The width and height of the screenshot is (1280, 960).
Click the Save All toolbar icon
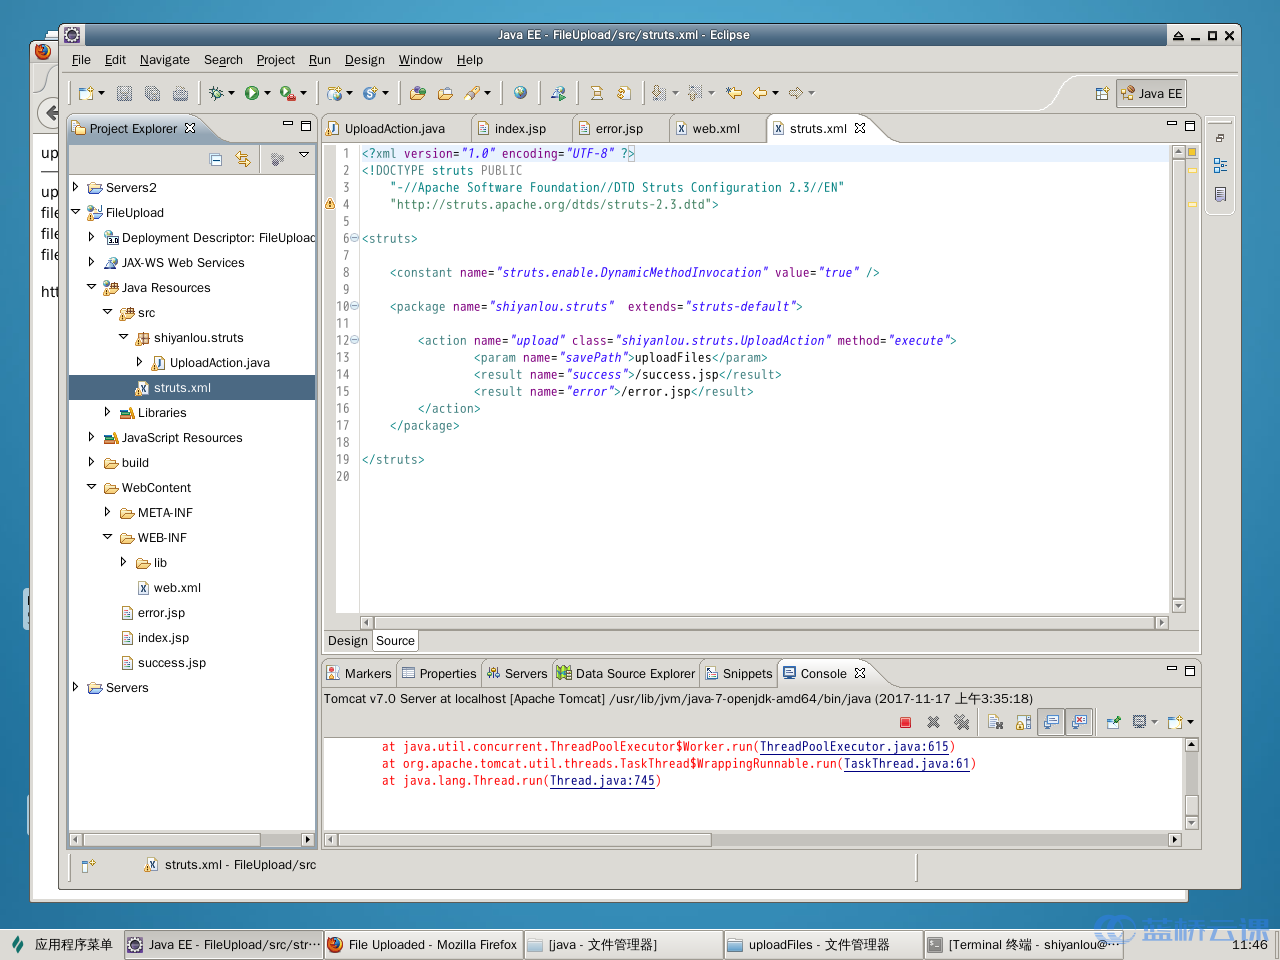(x=152, y=93)
